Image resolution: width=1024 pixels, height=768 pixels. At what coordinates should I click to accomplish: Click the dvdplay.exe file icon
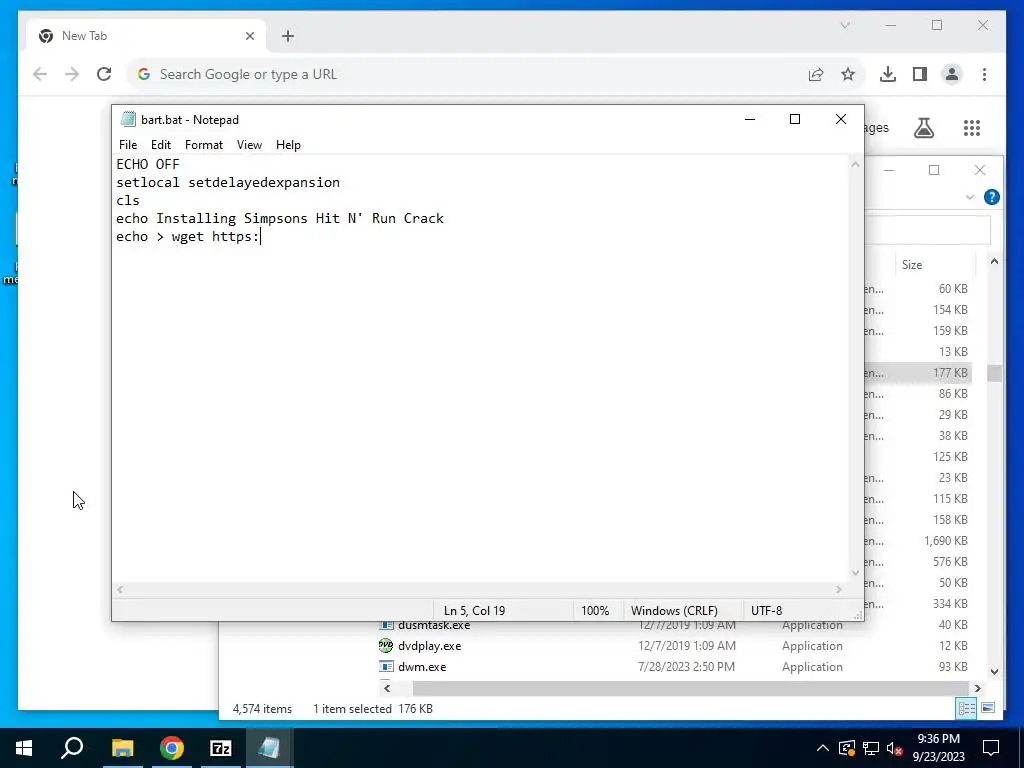386,646
